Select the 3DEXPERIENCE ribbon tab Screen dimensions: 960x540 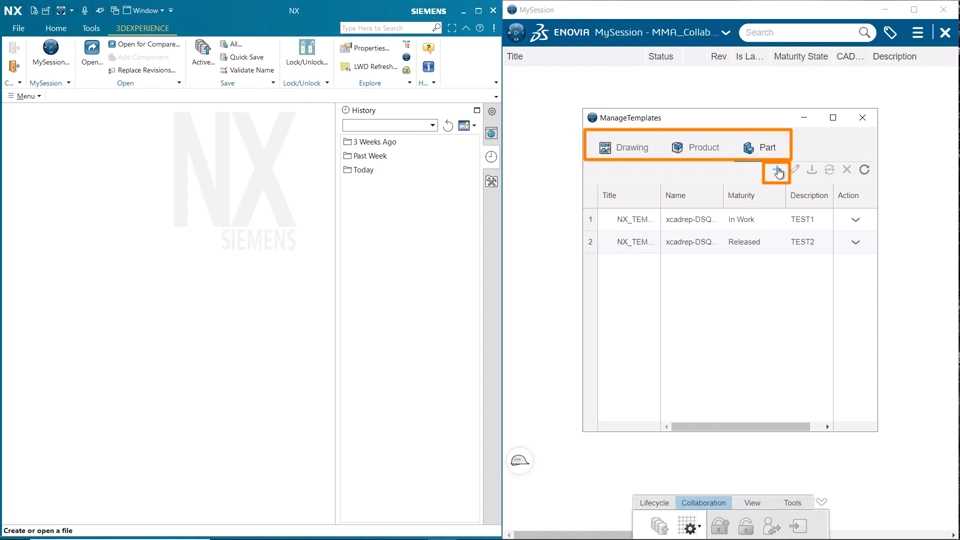click(143, 28)
